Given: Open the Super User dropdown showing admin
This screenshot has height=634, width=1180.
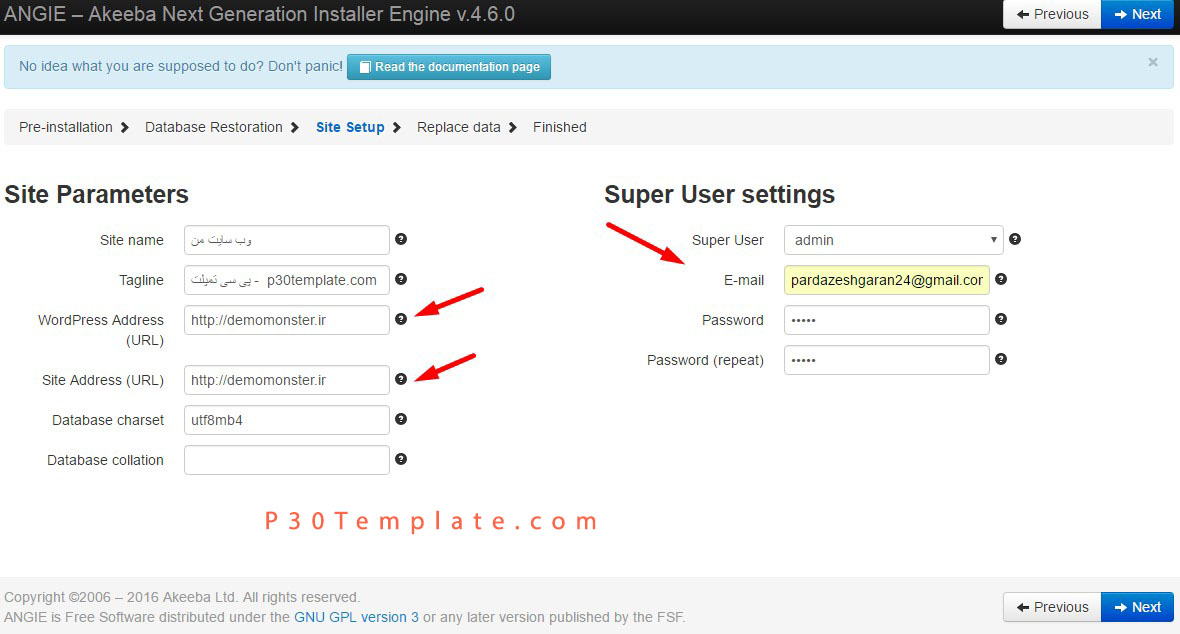Looking at the screenshot, I should coord(893,240).
